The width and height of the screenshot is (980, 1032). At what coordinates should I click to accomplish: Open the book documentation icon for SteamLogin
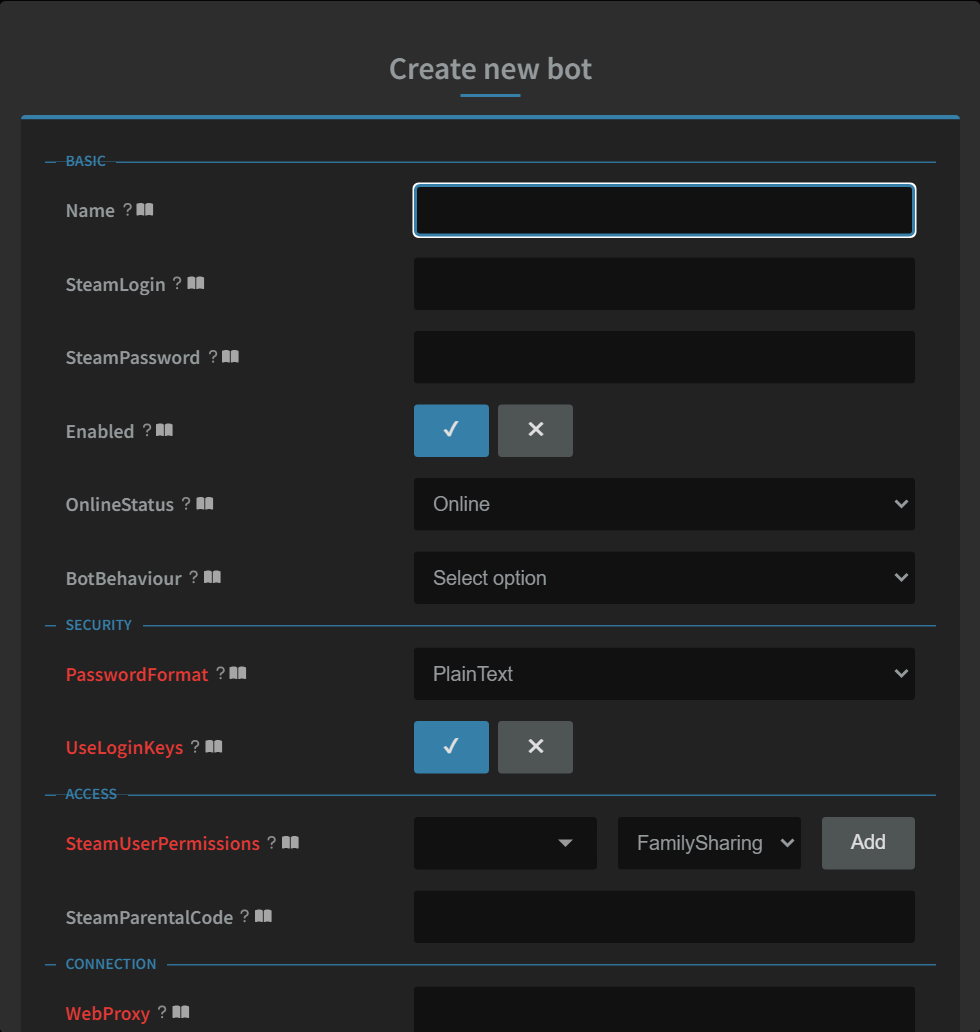tap(195, 283)
